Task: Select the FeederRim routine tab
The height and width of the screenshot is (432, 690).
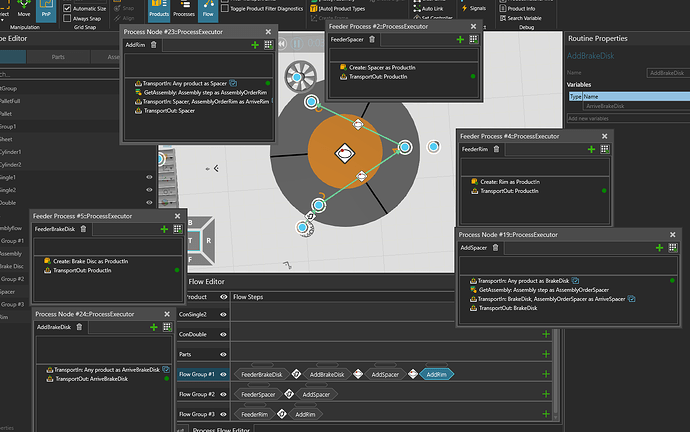Action: click(x=476, y=149)
